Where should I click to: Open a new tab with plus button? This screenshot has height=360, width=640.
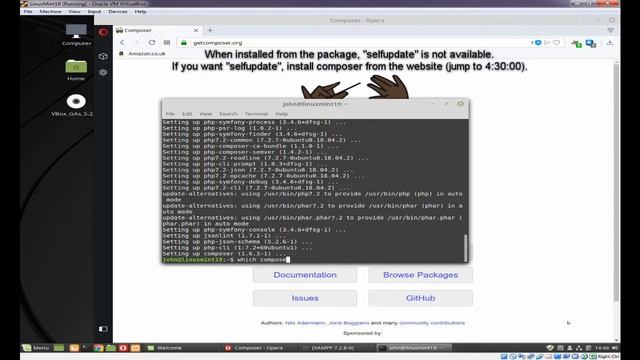tap(210, 30)
